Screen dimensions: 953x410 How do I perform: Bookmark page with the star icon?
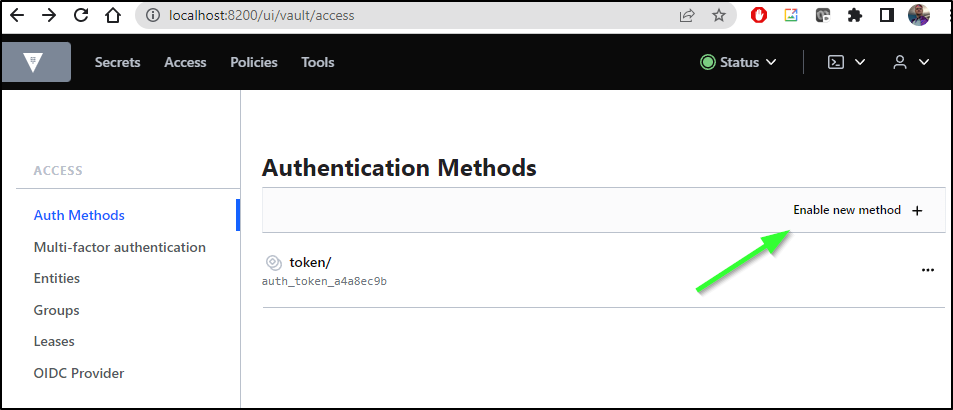point(719,15)
